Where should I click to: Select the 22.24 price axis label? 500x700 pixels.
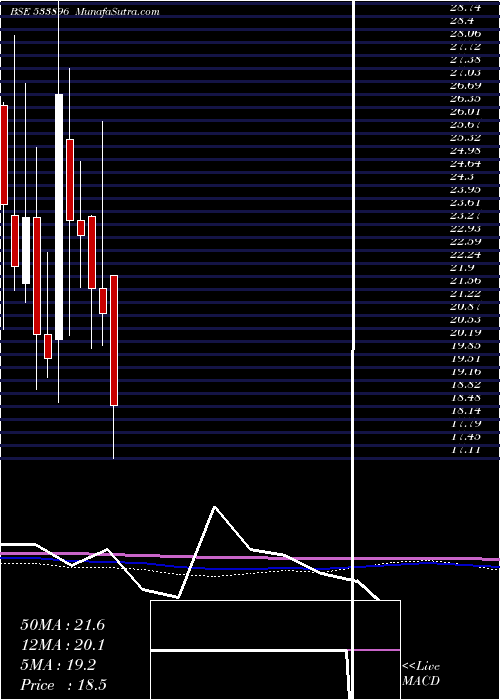click(466, 254)
